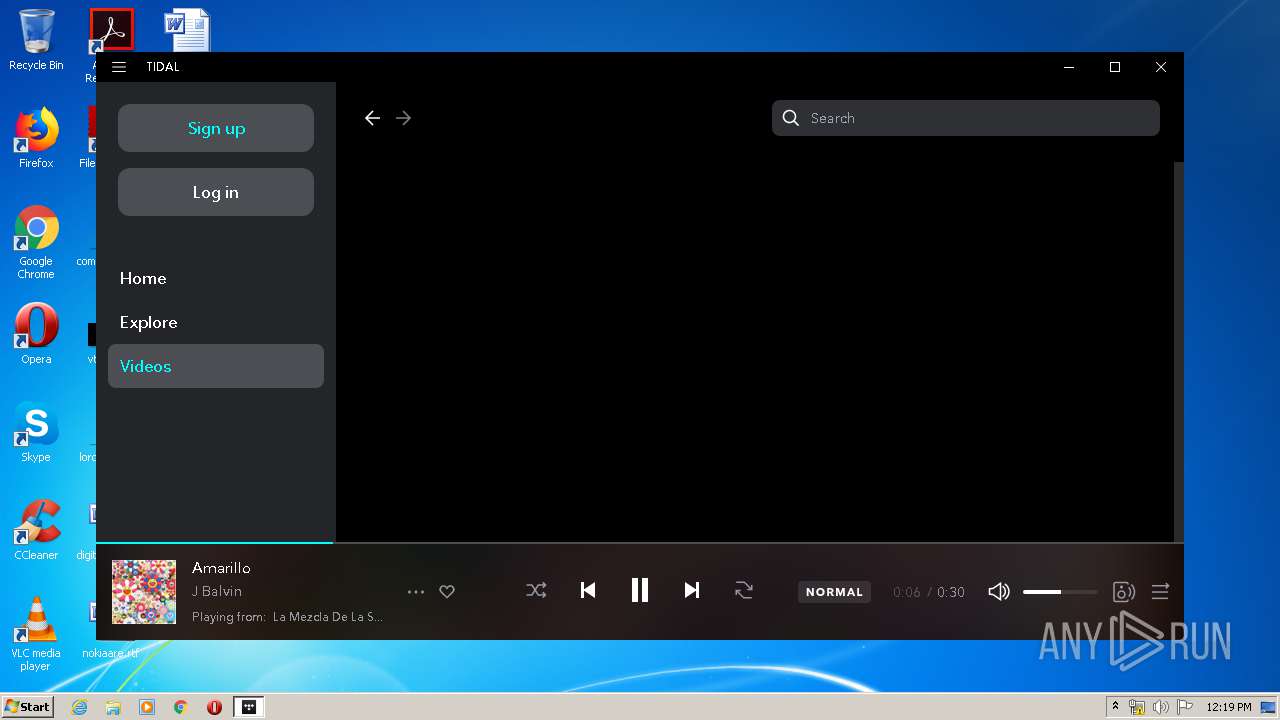Skip to the previous track
The height and width of the screenshot is (720, 1280).
click(588, 591)
